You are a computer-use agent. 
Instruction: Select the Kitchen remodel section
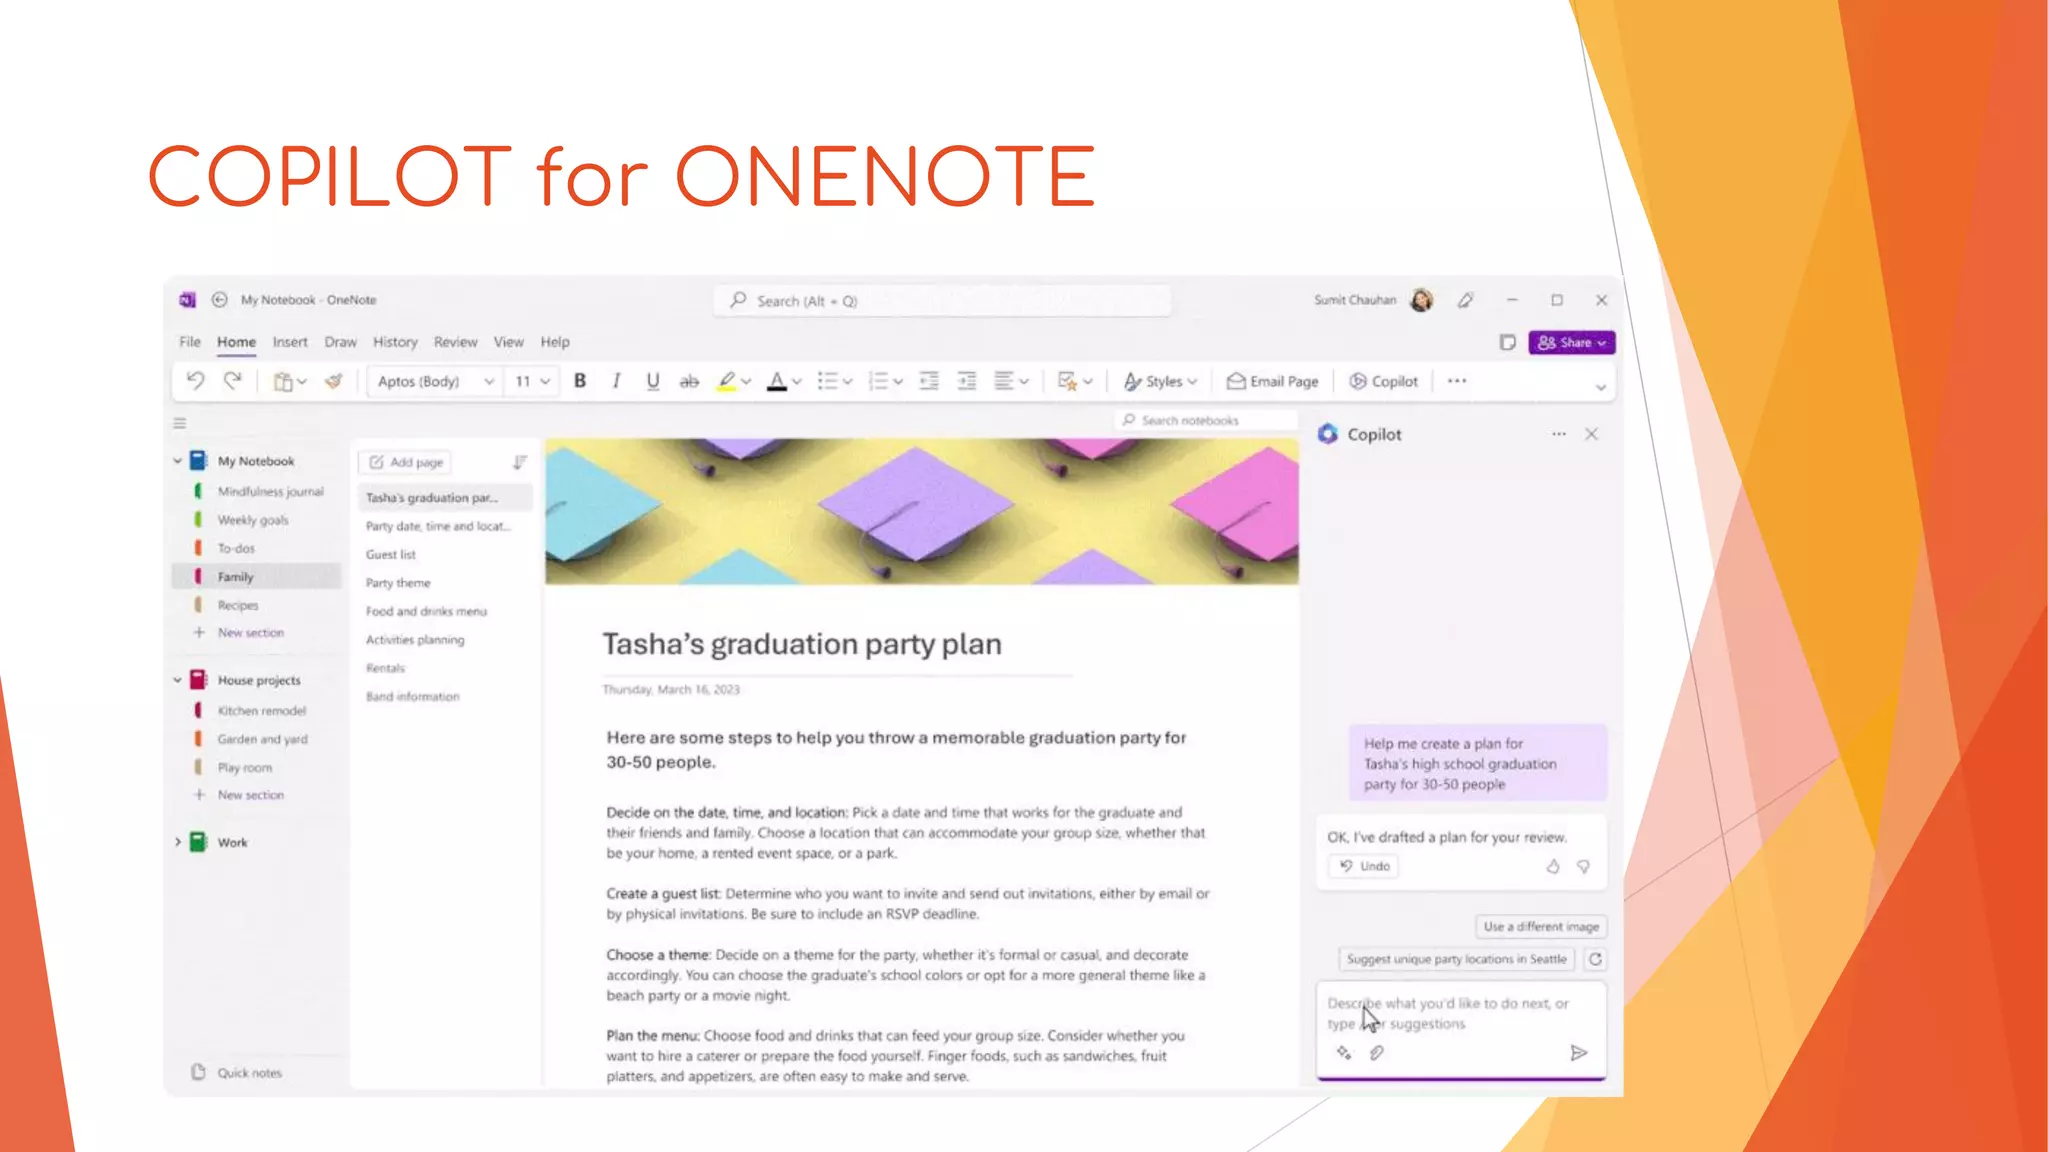tap(262, 711)
